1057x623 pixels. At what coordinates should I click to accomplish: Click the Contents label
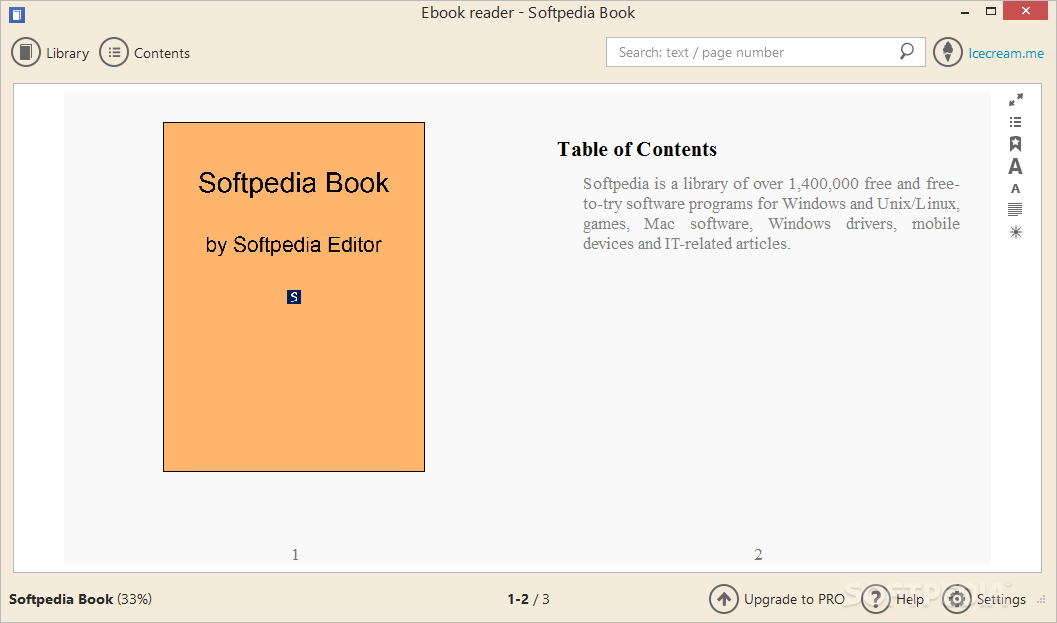(162, 53)
